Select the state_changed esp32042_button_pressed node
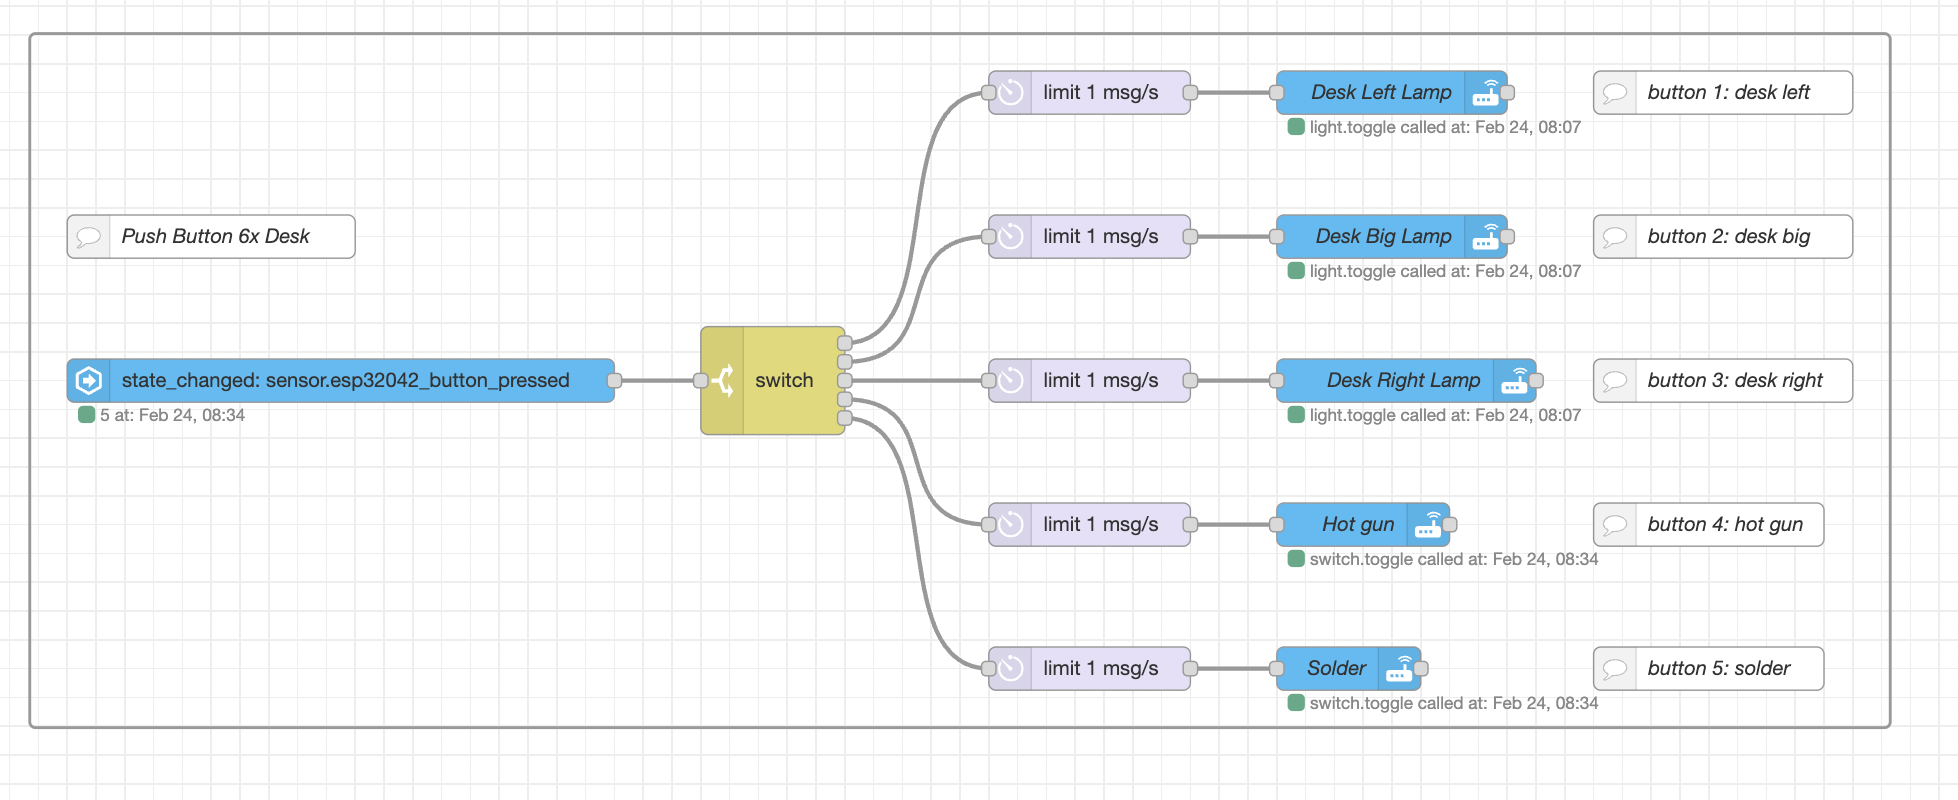The height and width of the screenshot is (800, 1958). tap(341, 380)
